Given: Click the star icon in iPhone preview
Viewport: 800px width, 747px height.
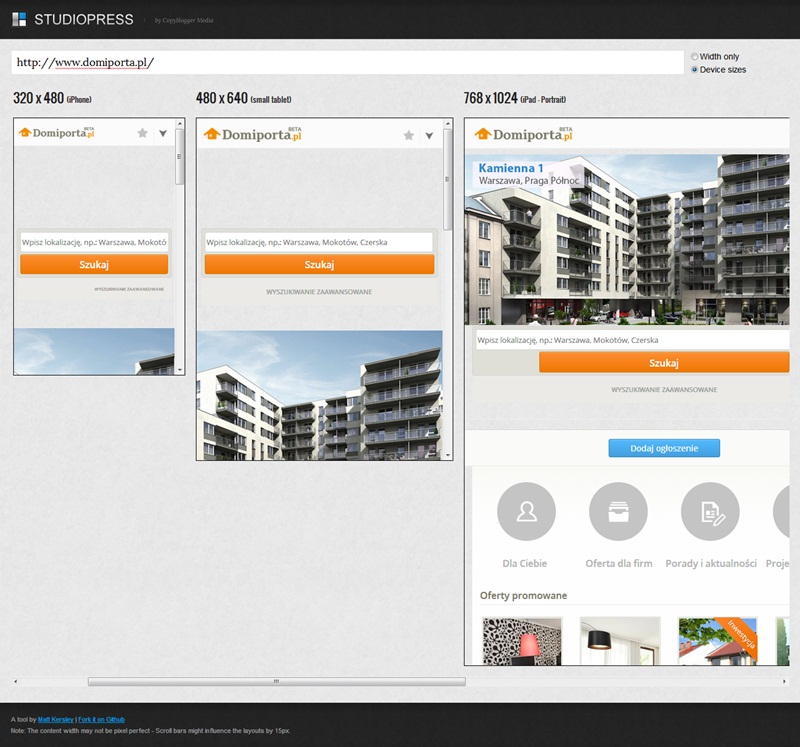Looking at the screenshot, I should click(142, 133).
